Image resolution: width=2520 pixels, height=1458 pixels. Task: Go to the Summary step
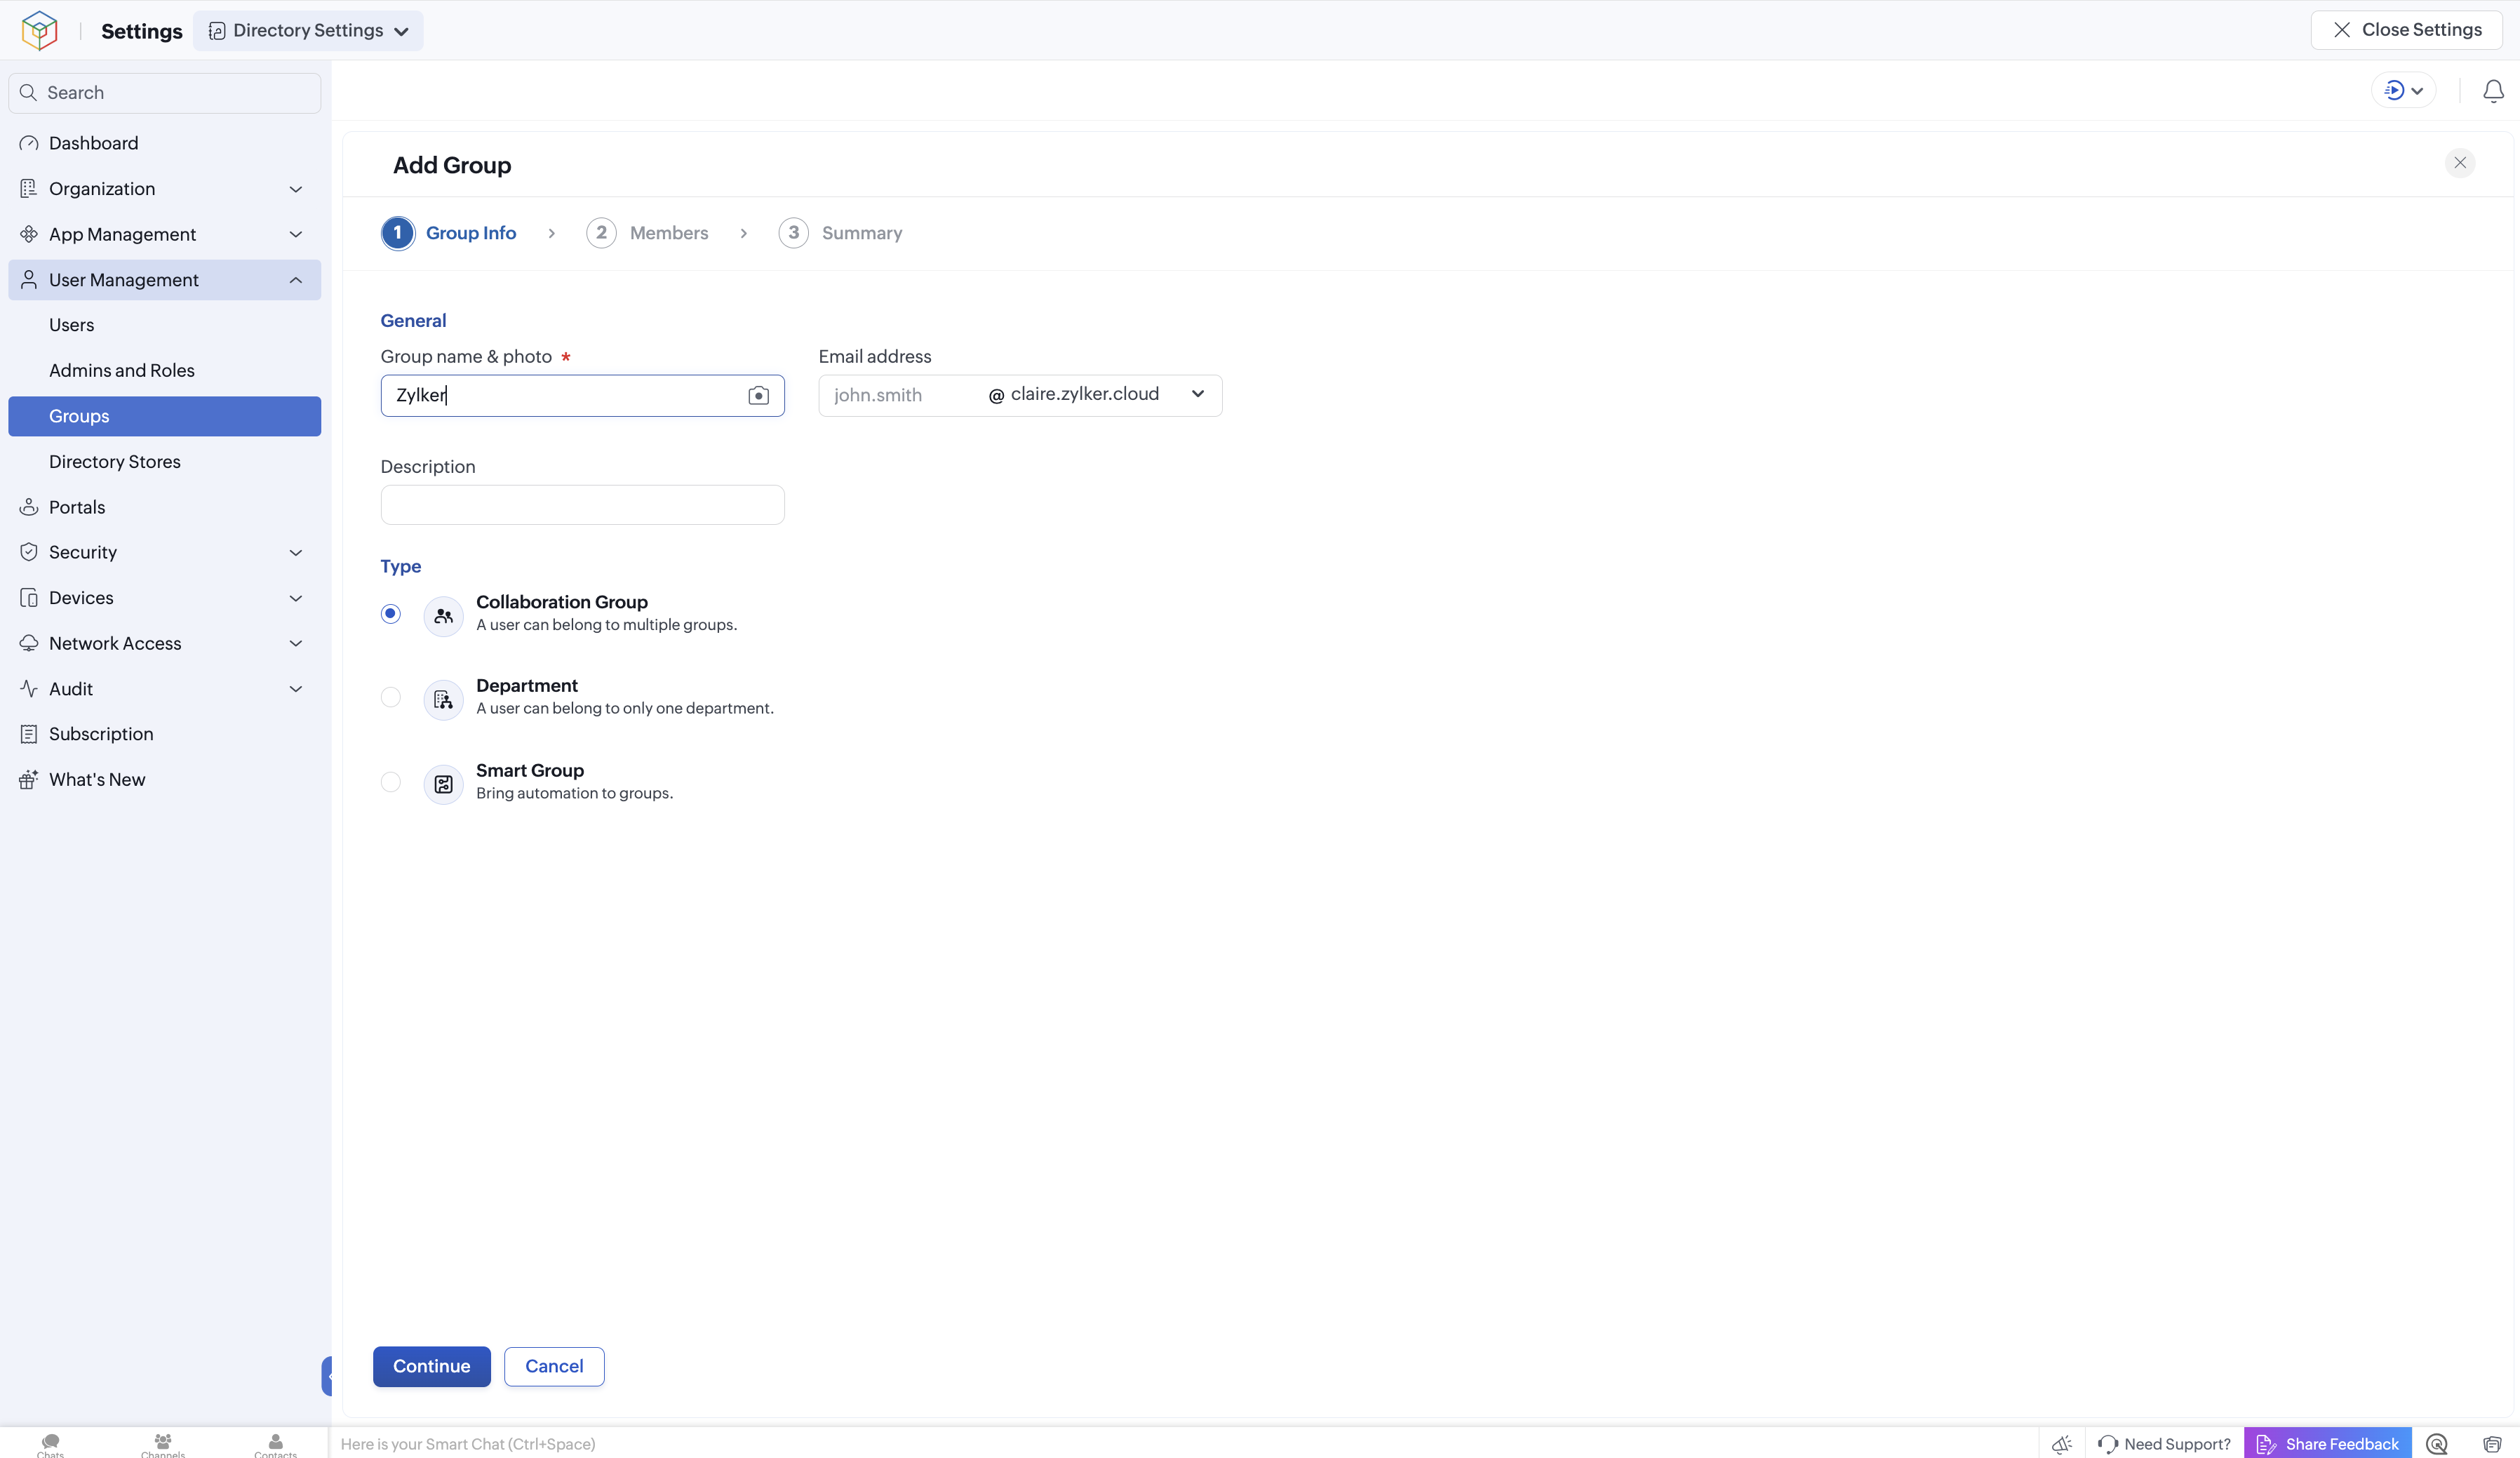840,233
